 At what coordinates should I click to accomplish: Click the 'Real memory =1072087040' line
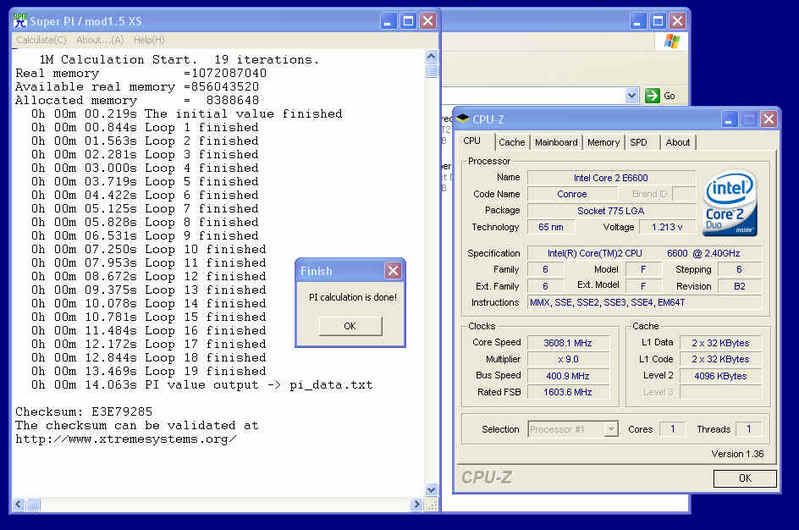141,73
